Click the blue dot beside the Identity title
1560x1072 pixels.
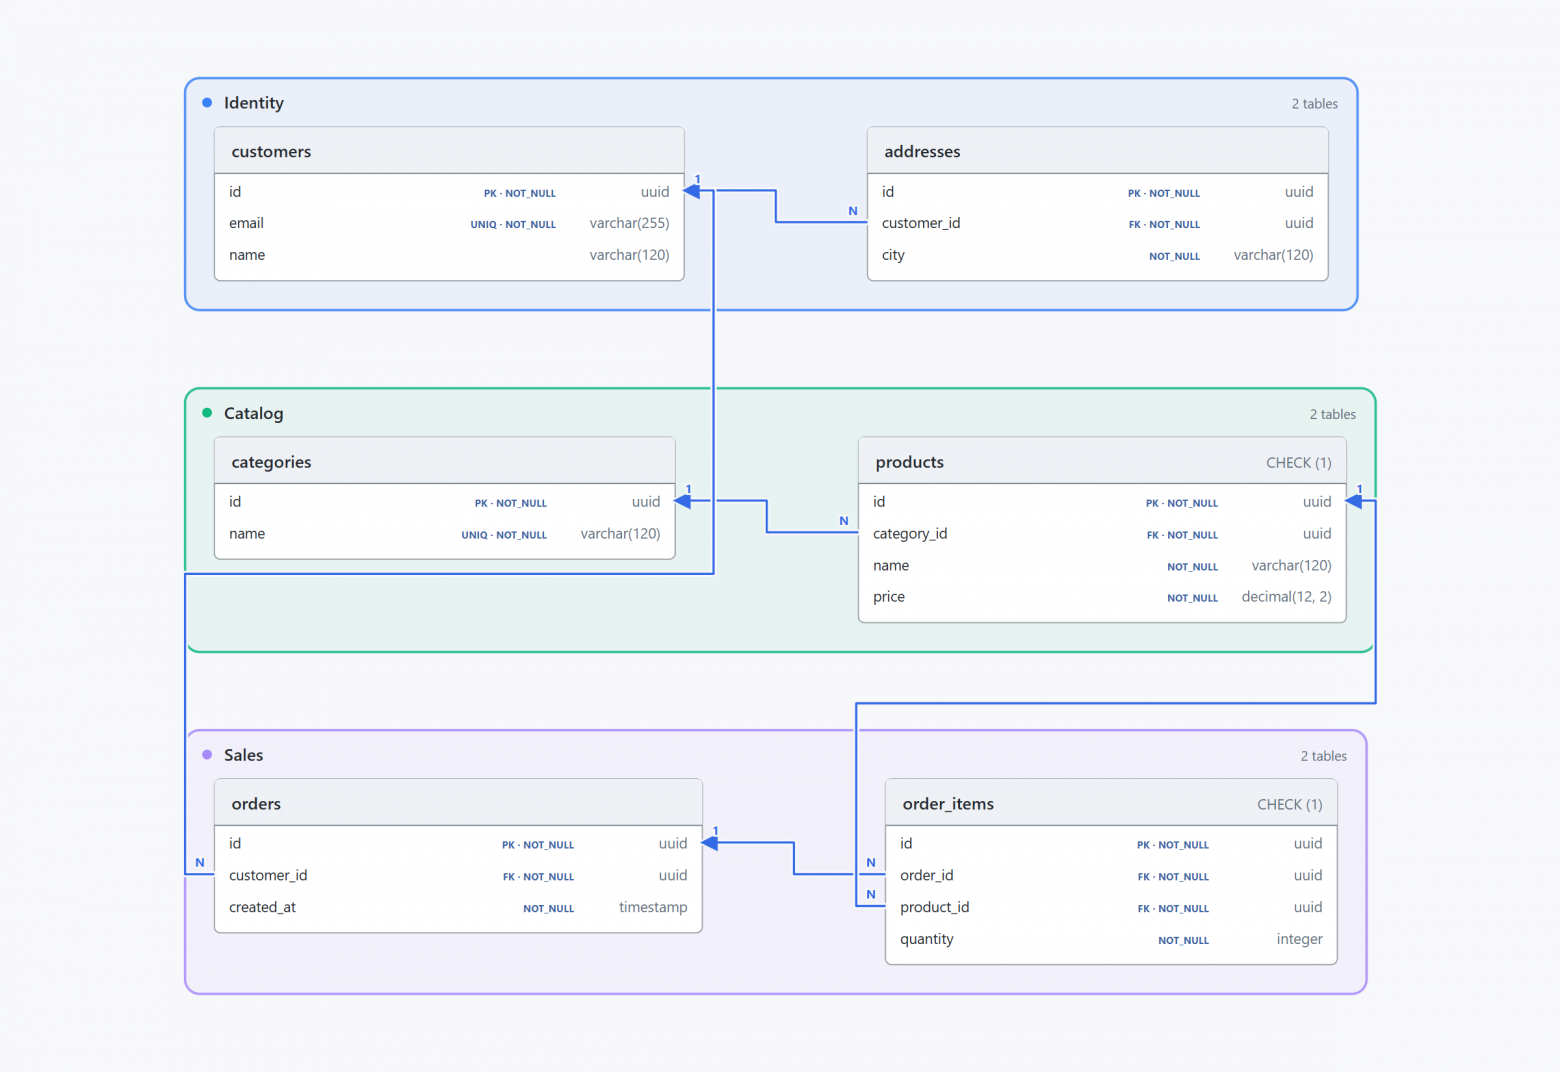pyautogui.click(x=207, y=102)
